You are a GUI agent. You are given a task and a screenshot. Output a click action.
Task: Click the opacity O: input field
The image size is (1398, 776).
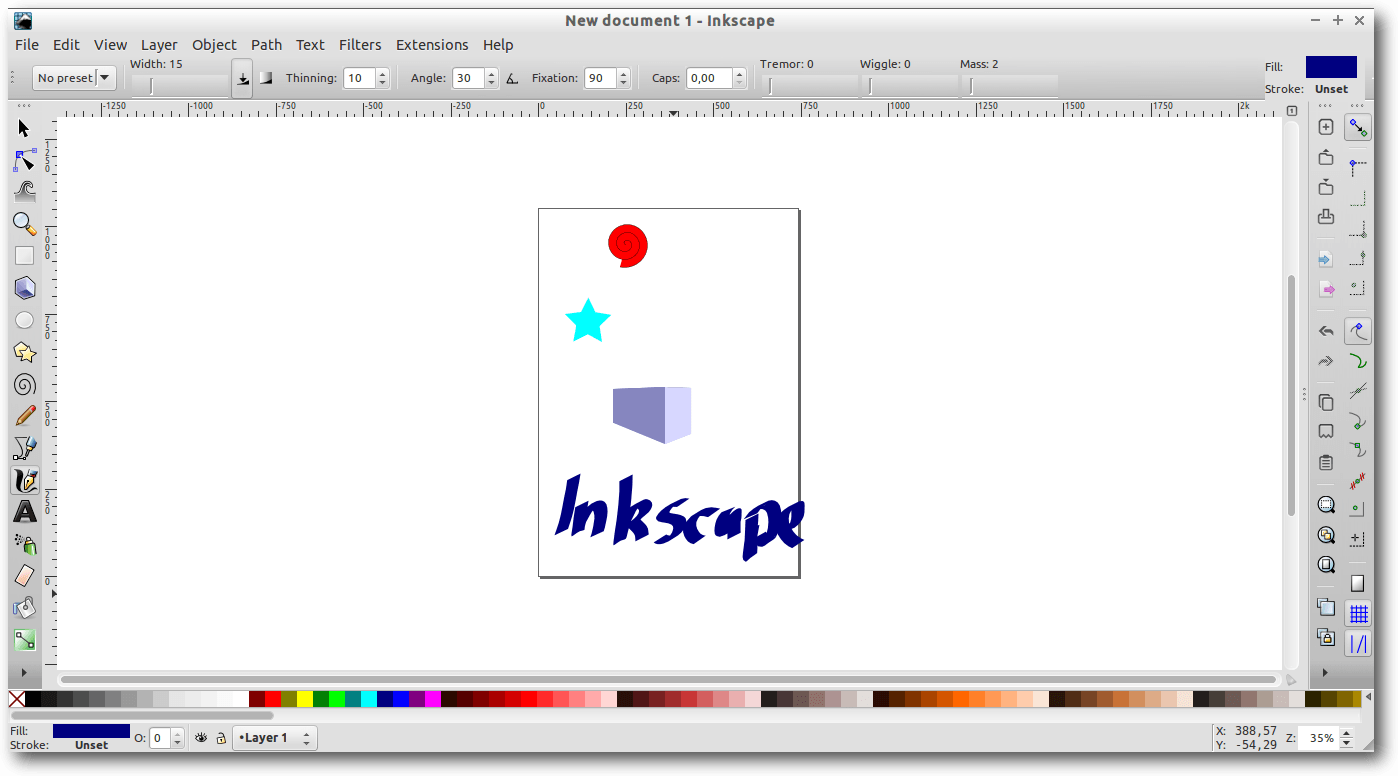coord(160,738)
